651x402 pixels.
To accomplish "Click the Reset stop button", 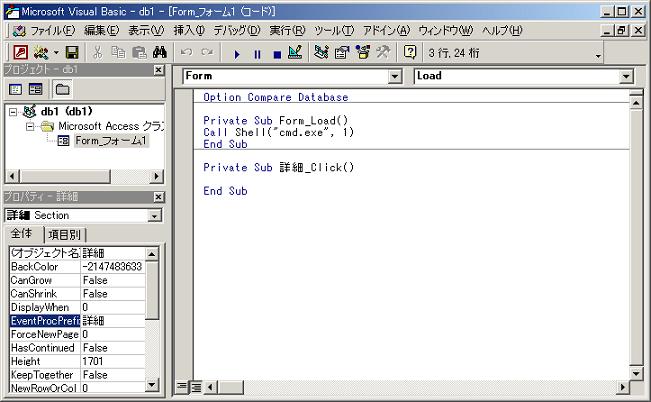I will coord(277,54).
